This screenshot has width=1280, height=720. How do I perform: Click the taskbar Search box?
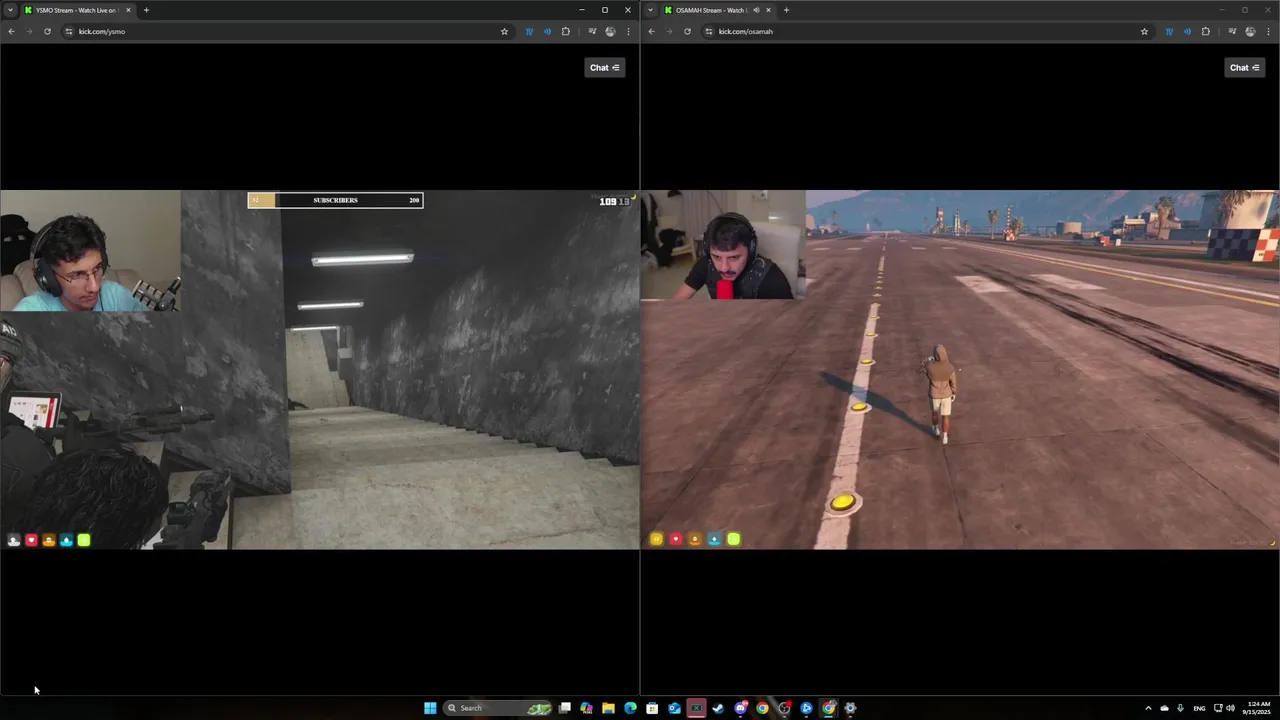point(499,708)
